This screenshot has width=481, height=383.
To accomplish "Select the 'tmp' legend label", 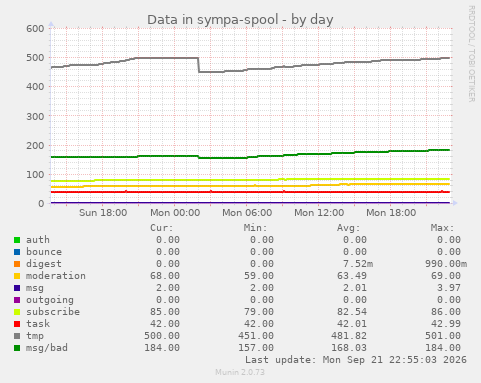I will click(x=35, y=336).
